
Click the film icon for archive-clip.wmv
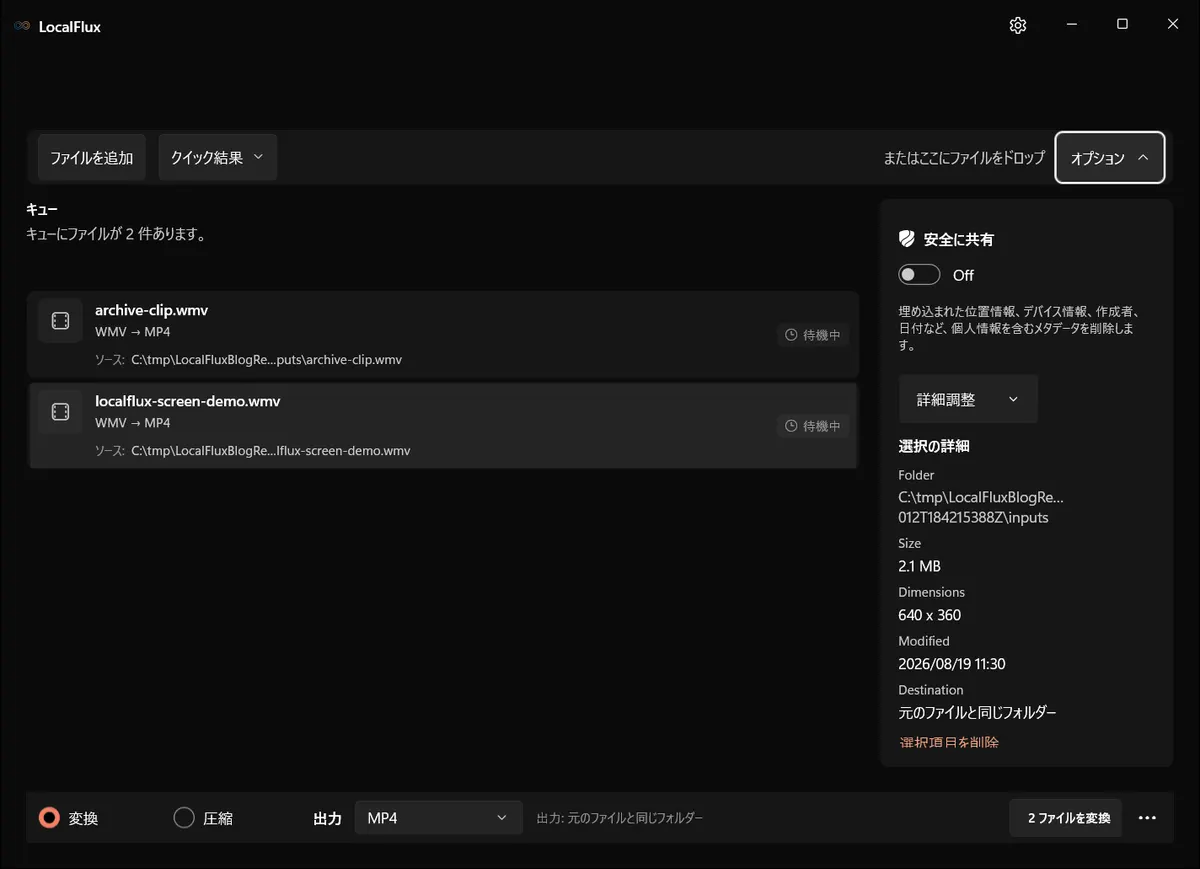click(x=60, y=321)
